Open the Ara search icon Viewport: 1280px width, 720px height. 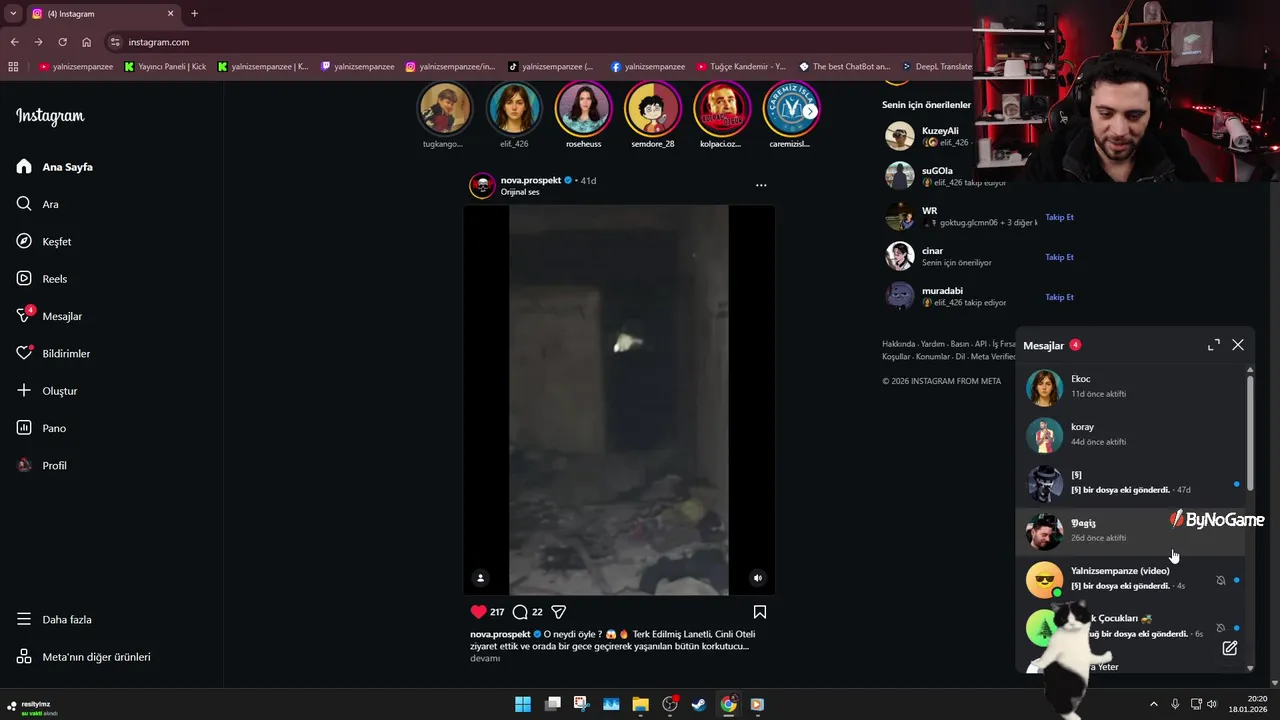[24, 204]
